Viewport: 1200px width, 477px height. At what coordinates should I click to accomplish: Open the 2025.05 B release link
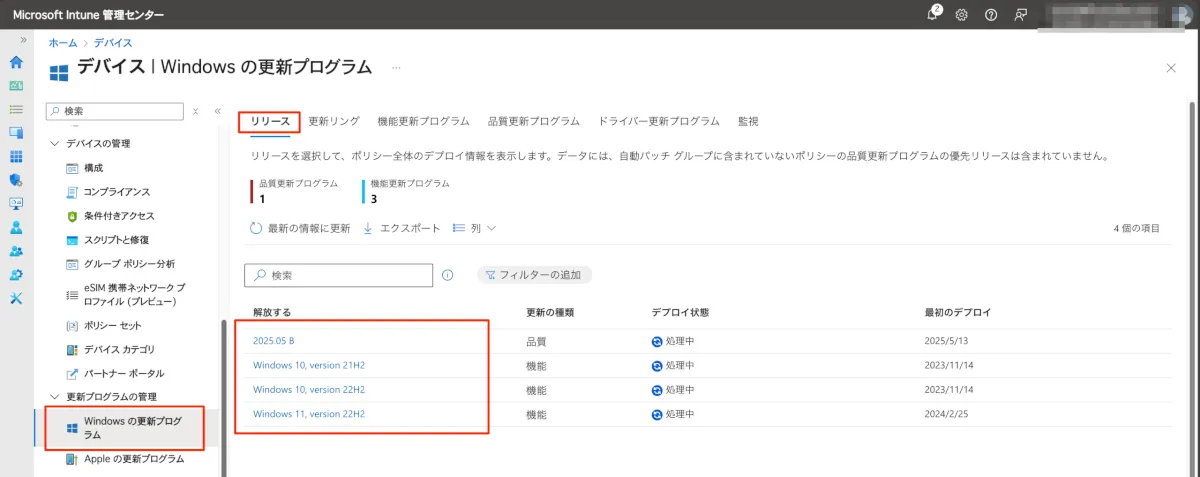pyautogui.click(x=273, y=341)
